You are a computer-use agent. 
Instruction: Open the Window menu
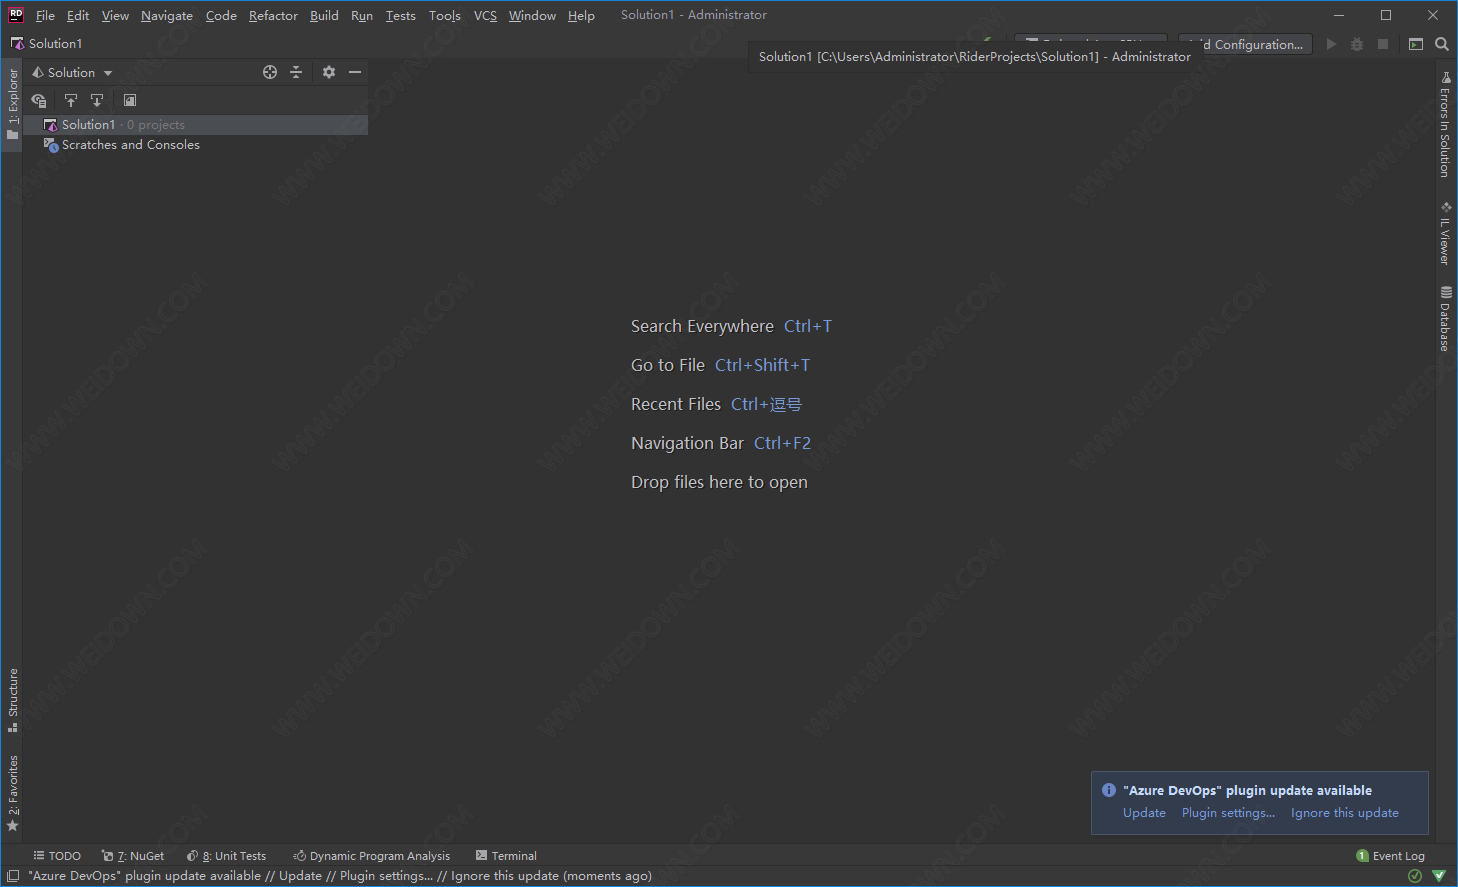click(532, 15)
